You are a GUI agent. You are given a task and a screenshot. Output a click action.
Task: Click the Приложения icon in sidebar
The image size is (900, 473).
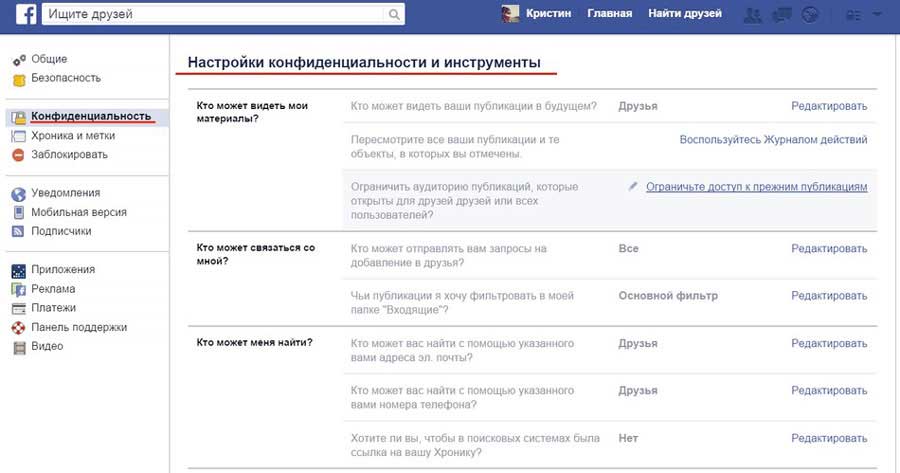[x=19, y=271]
